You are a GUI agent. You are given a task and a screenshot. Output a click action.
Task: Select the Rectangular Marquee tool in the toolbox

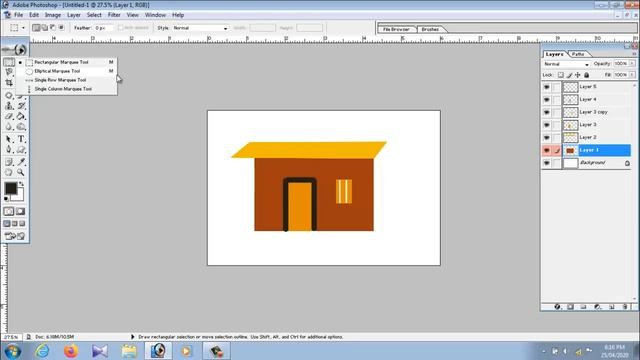[x=9, y=62]
